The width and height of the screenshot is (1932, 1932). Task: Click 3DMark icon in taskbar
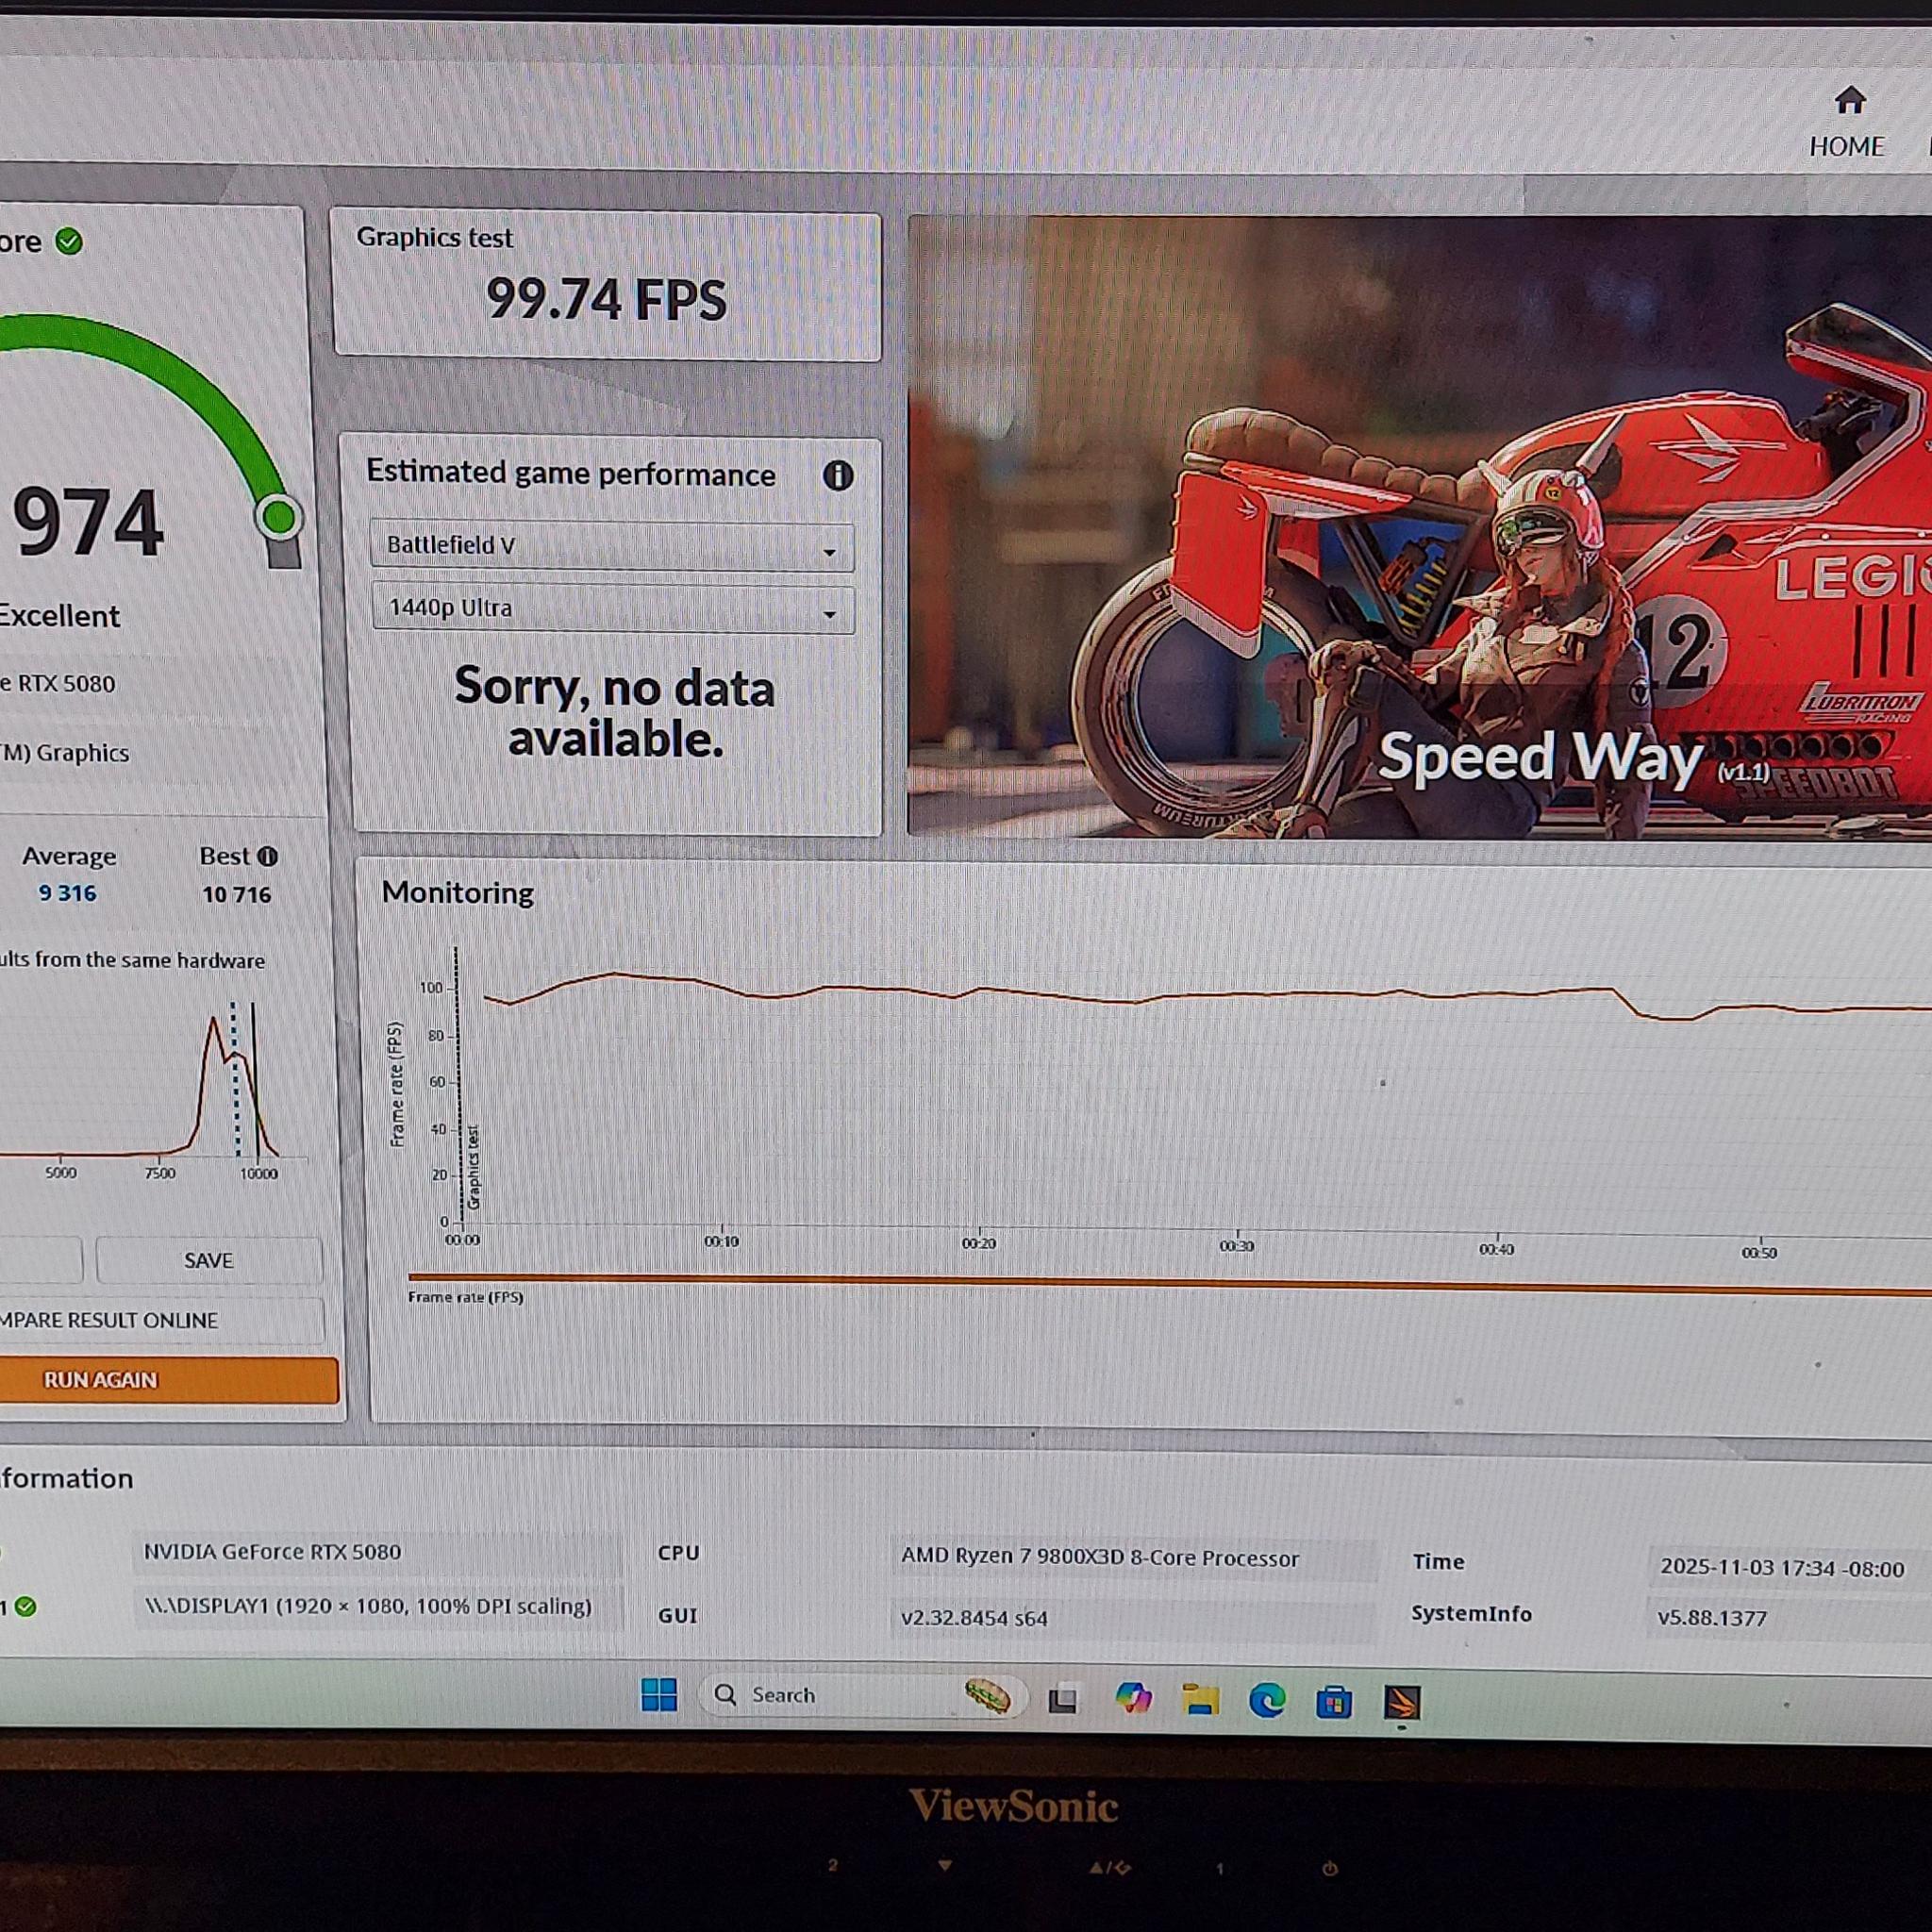coord(1402,1702)
